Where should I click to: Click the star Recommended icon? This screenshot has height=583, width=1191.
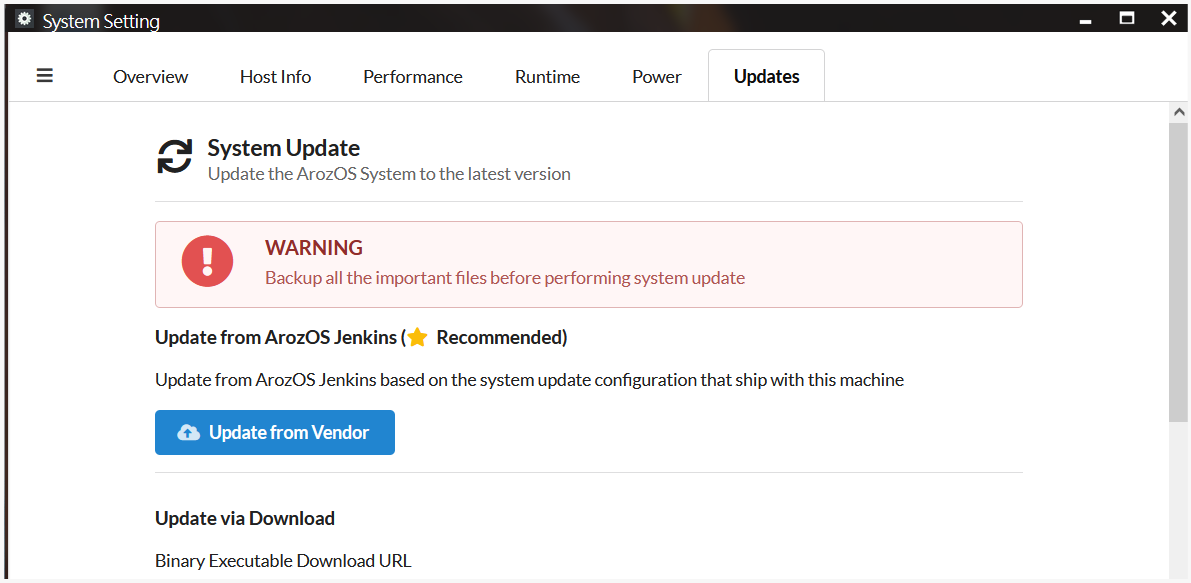[x=417, y=338]
